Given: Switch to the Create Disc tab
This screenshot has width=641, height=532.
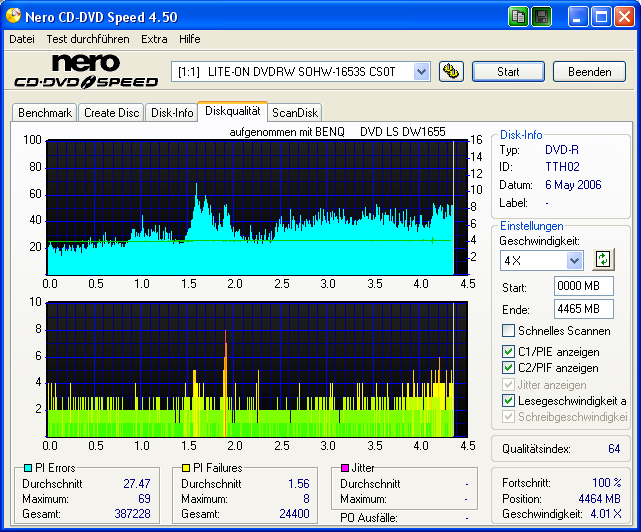Looking at the screenshot, I should pyautogui.click(x=112, y=113).
